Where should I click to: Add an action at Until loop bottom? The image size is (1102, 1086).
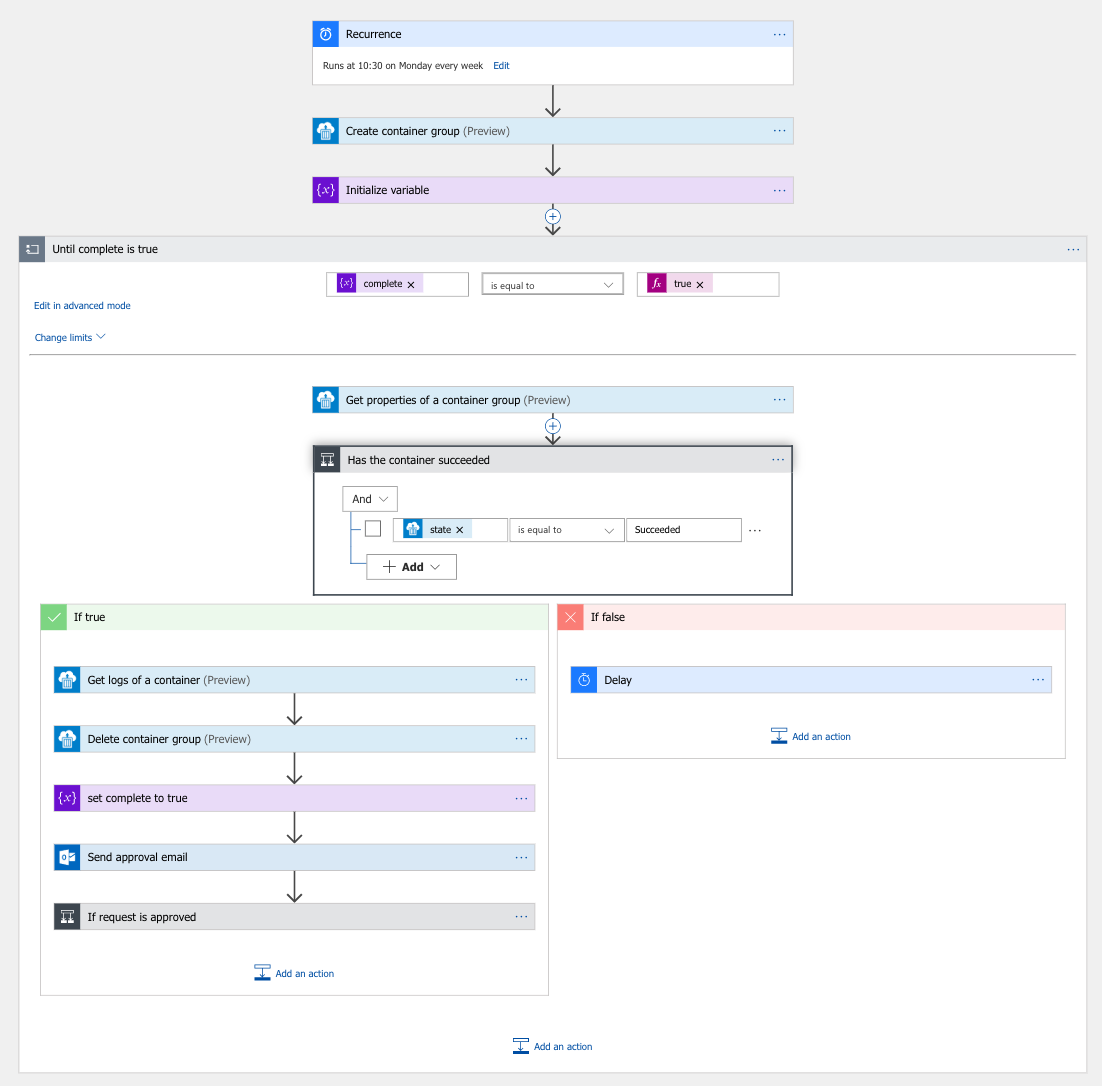(x=552, y=1047)
